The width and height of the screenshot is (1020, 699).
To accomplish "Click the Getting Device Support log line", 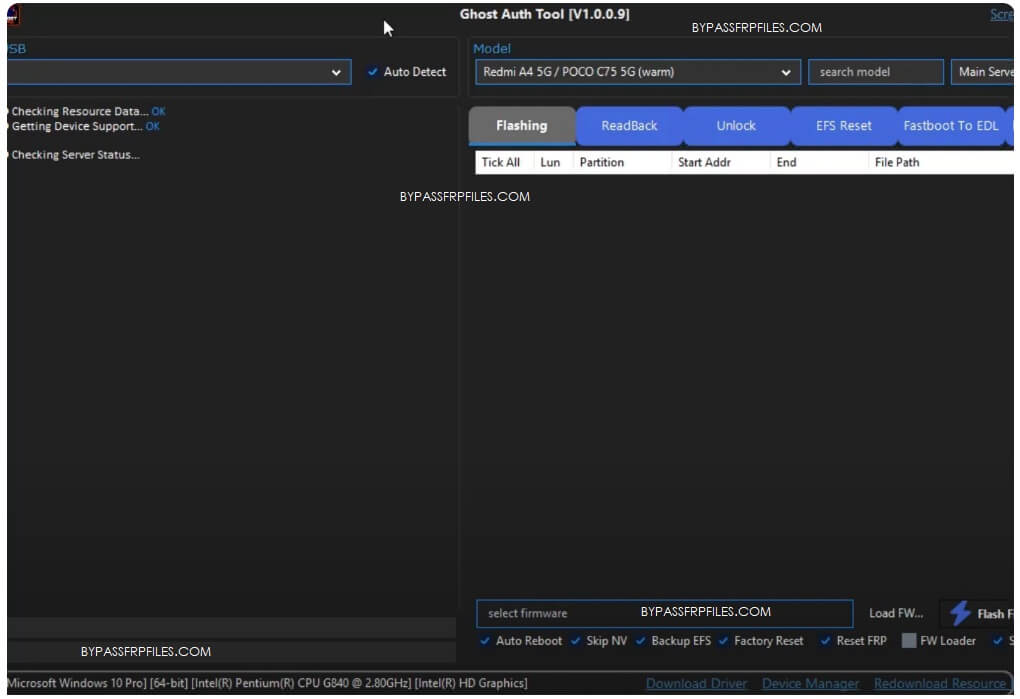I will tap(85, 126).
